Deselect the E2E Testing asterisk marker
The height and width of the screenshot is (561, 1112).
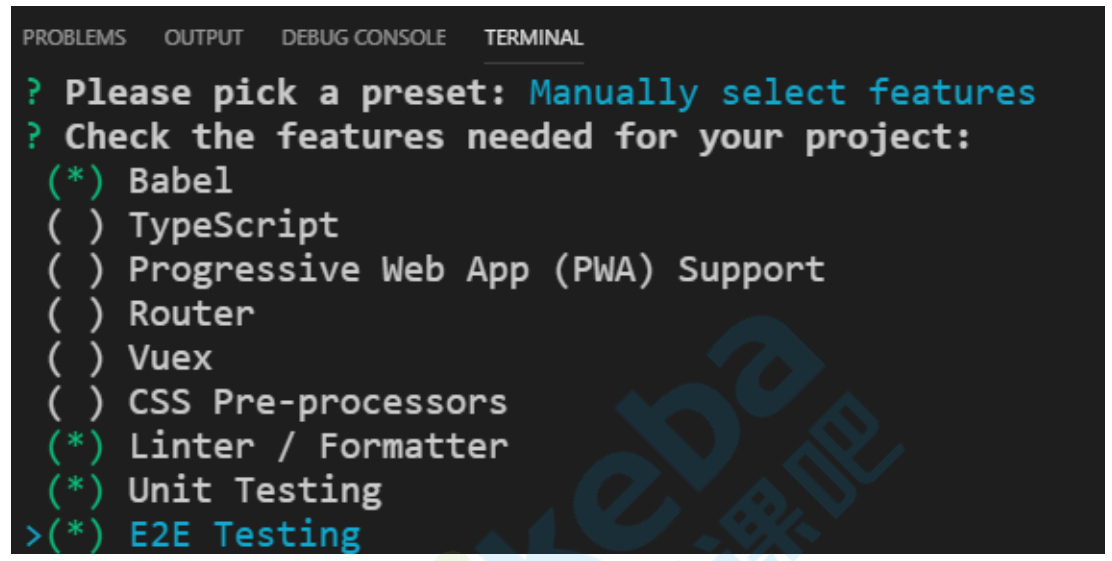click(x=75, y=535)
